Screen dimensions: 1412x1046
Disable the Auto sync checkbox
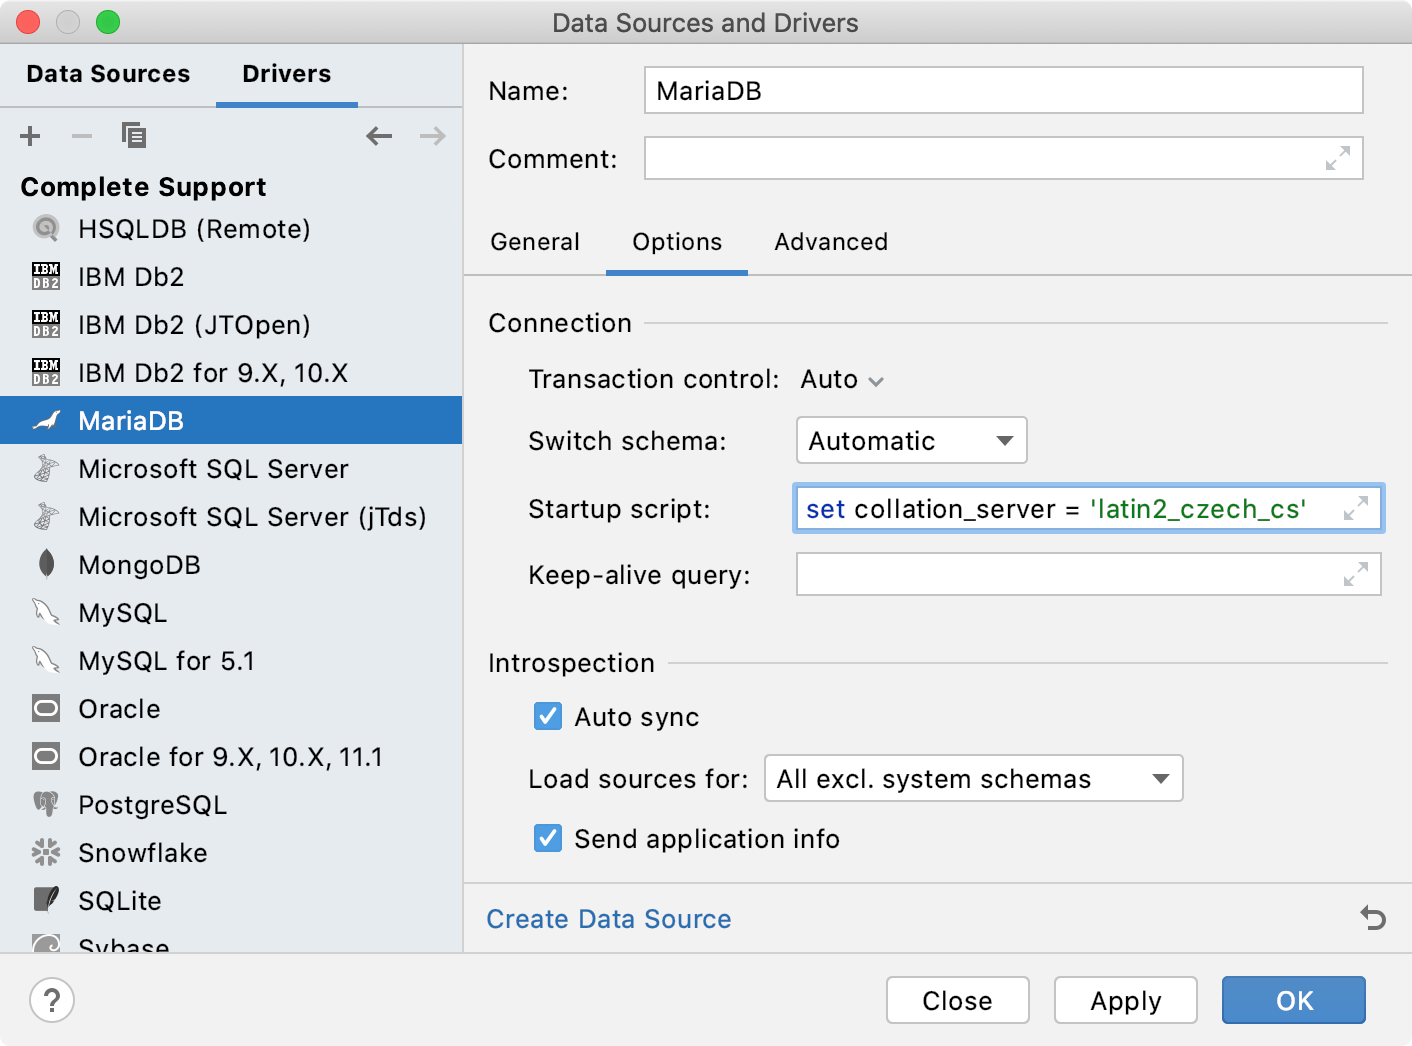tap(547, 716)
